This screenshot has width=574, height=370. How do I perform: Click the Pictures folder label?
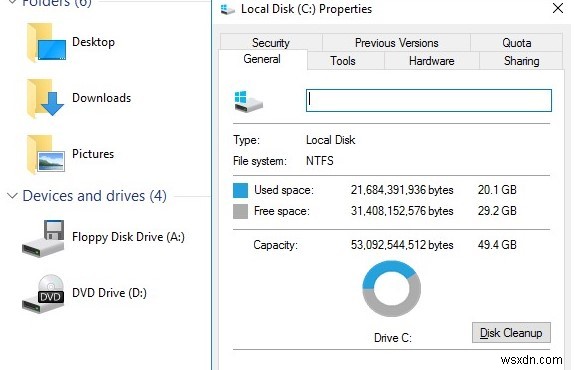pyautogui.click(x=93, y=154)
